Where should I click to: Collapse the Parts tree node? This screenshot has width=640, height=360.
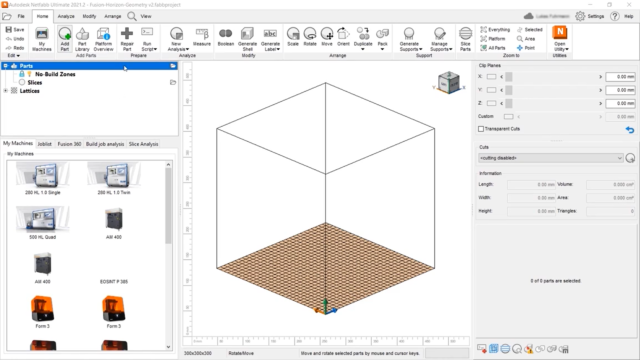[x=5, y=66]
